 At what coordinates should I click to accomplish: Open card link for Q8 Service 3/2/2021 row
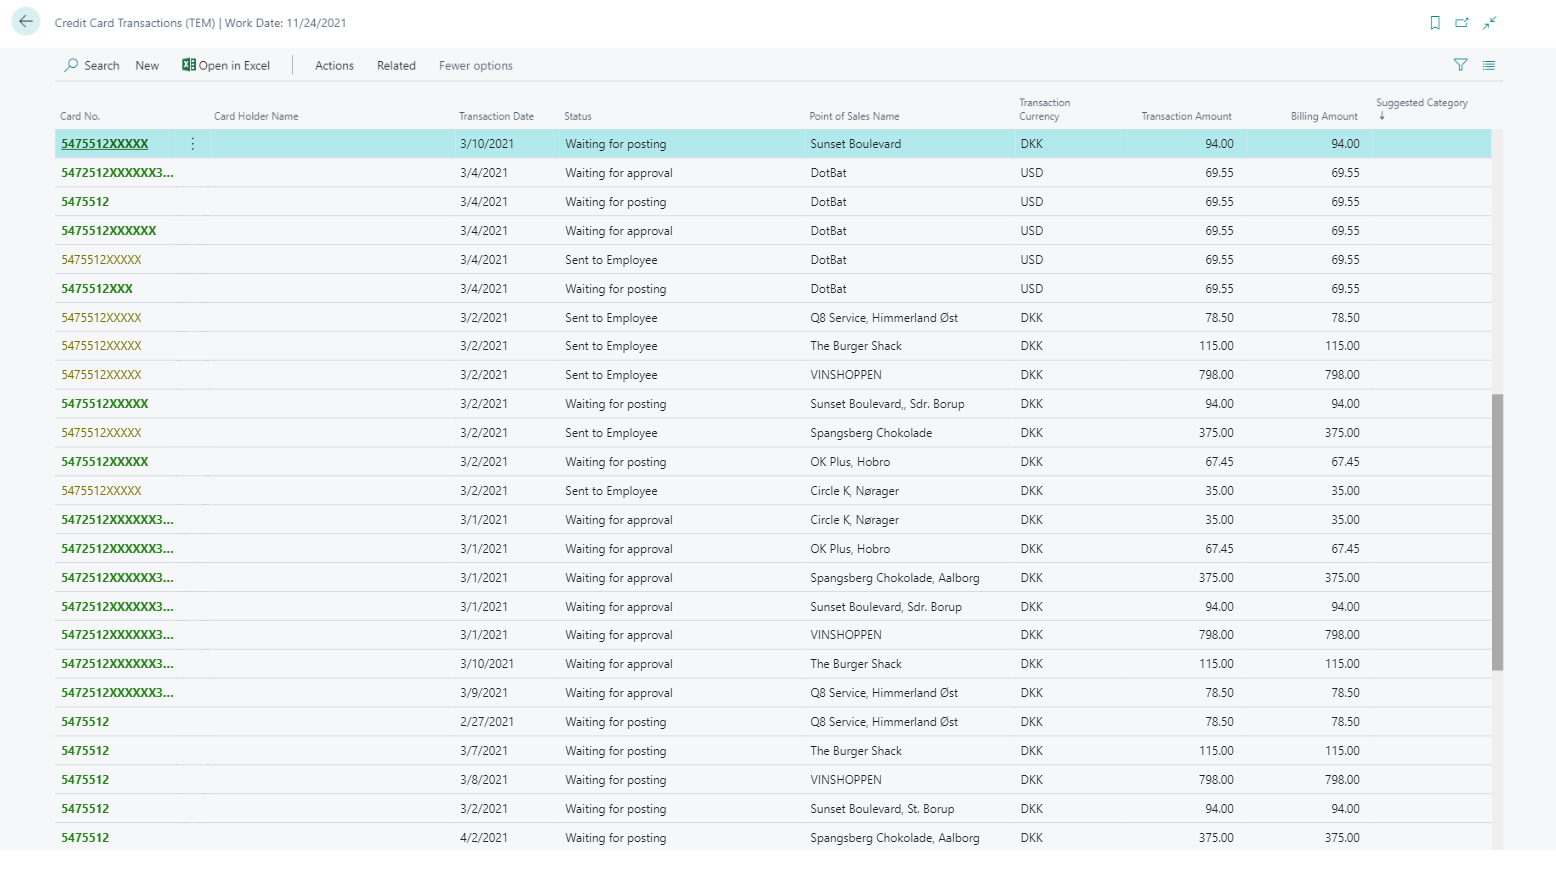coord(101,318)
